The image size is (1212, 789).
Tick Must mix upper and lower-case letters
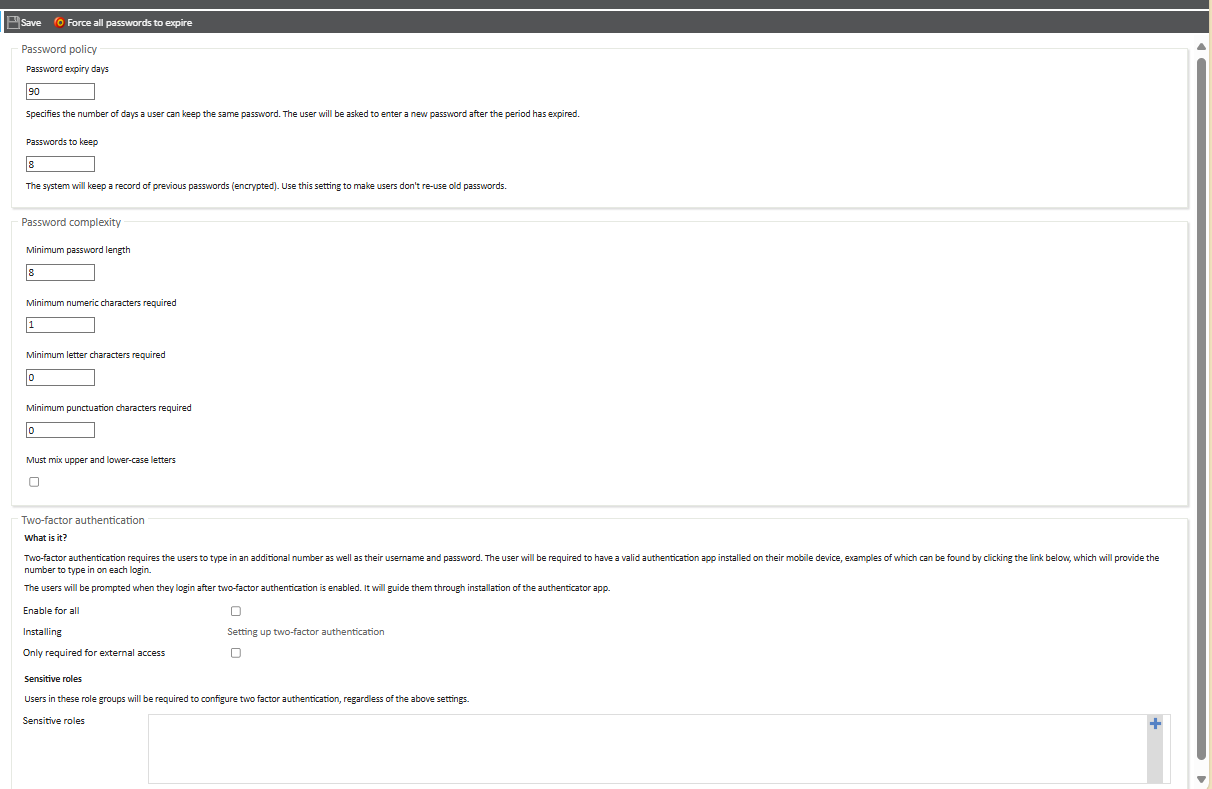click(34, 482)
